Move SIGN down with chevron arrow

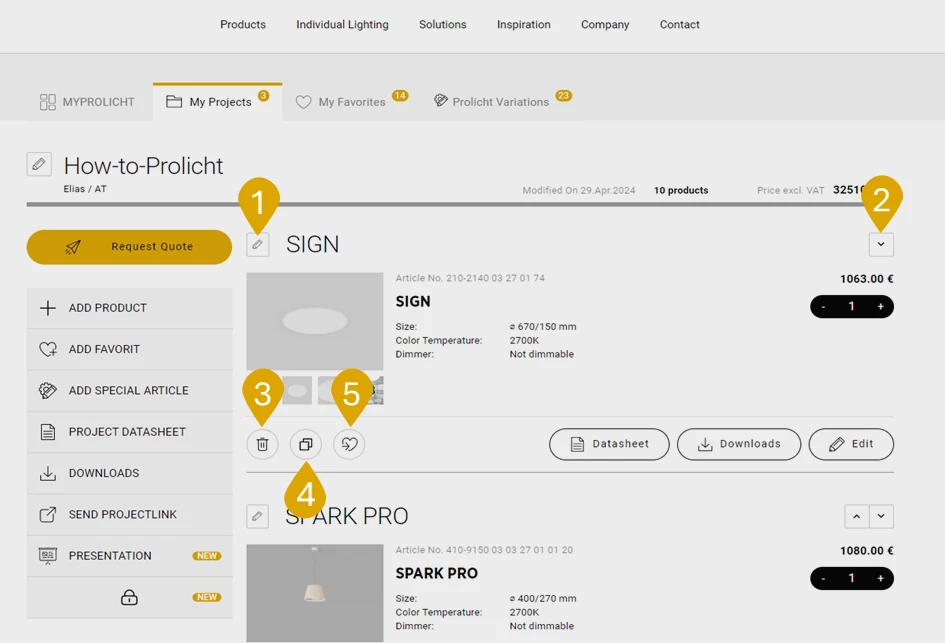tap(881, 244)
